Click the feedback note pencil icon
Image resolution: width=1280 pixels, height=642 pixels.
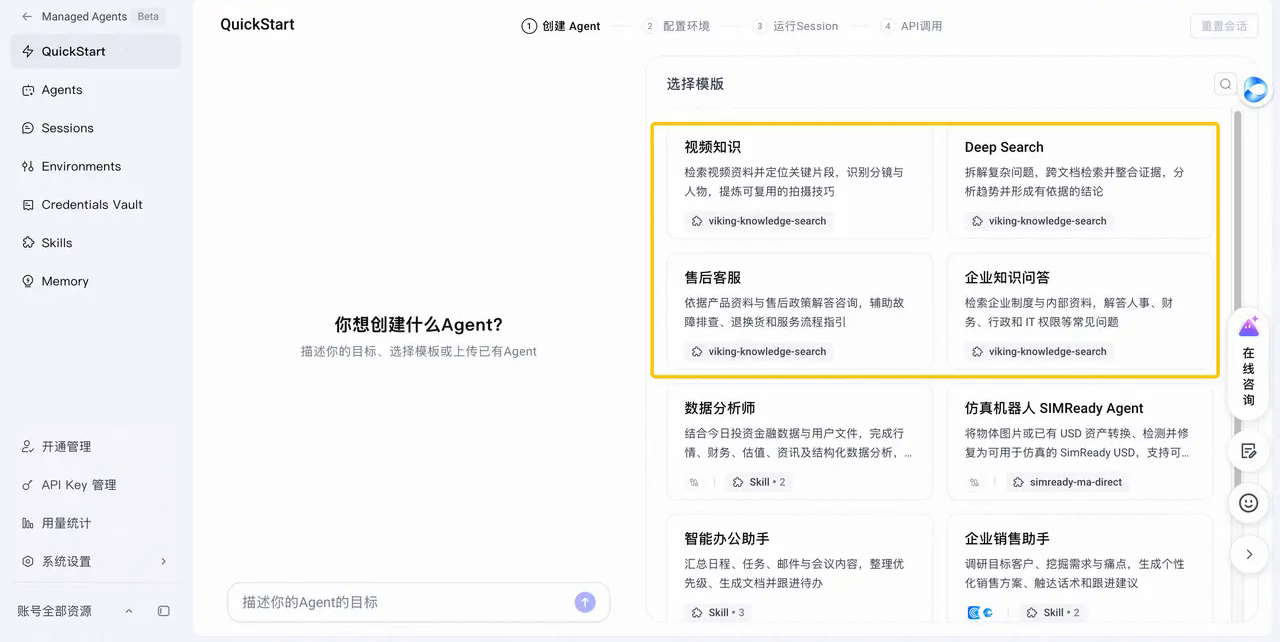tap(1248, 451)
